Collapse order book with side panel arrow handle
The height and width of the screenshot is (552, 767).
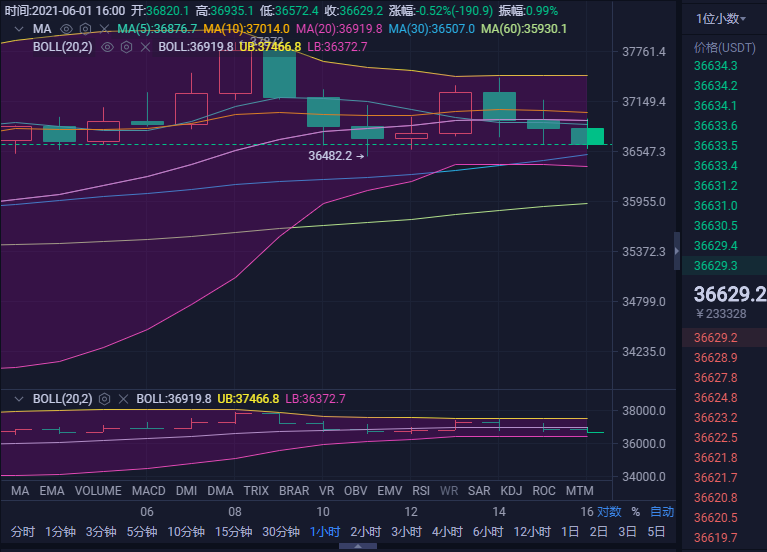click(677, 251)
